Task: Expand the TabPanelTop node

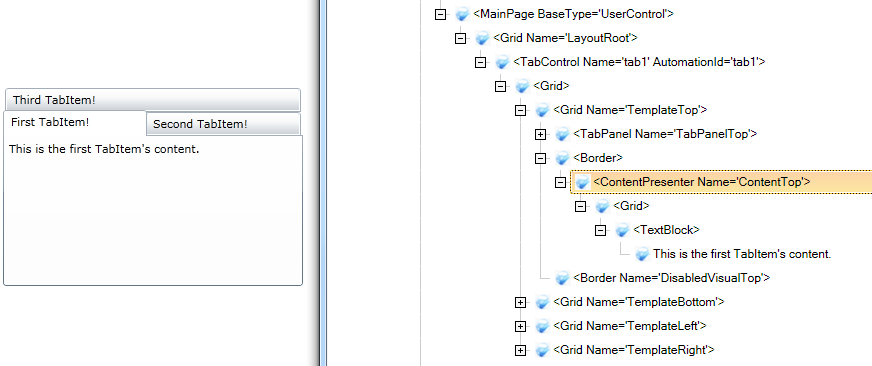Action: coord(540,134)
